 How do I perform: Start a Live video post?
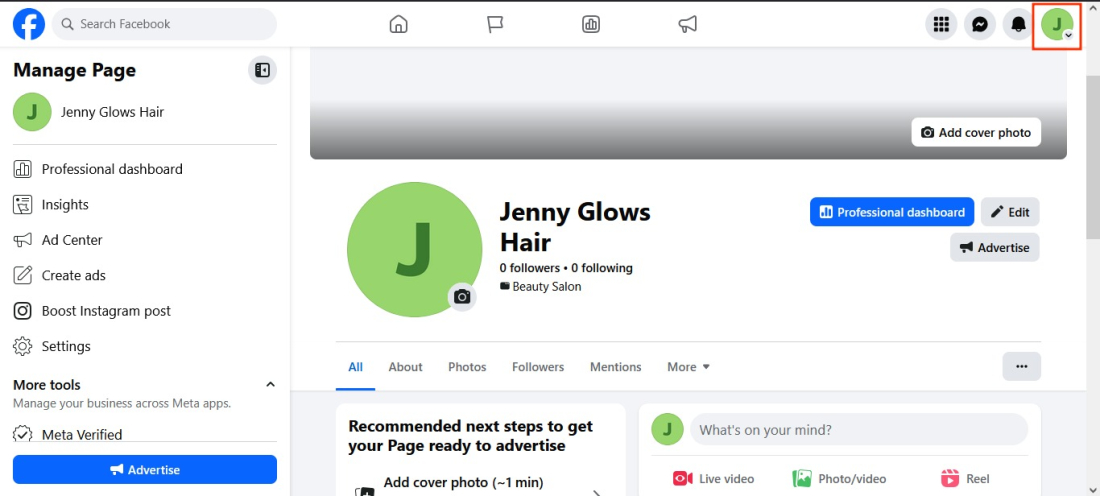tap(714, 479)
